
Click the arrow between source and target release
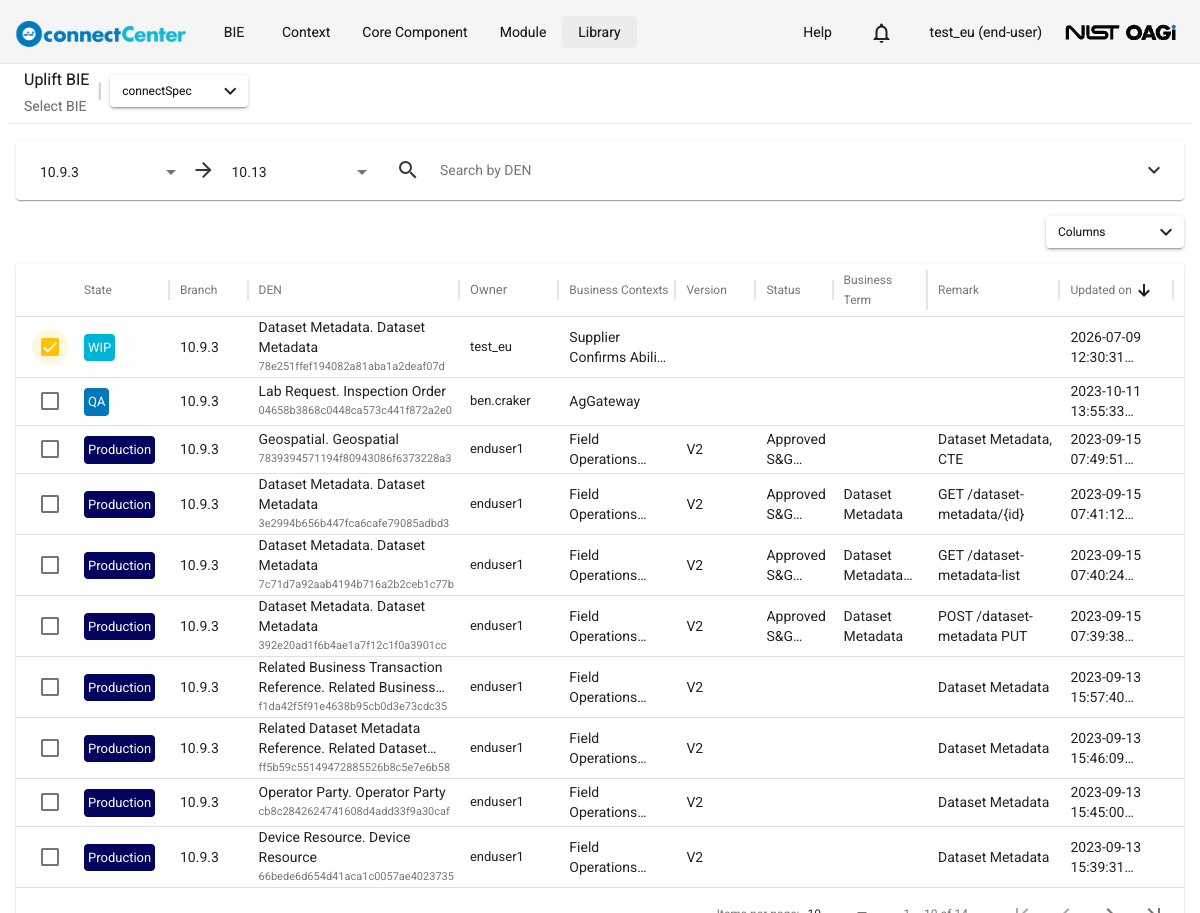point(203,170)
